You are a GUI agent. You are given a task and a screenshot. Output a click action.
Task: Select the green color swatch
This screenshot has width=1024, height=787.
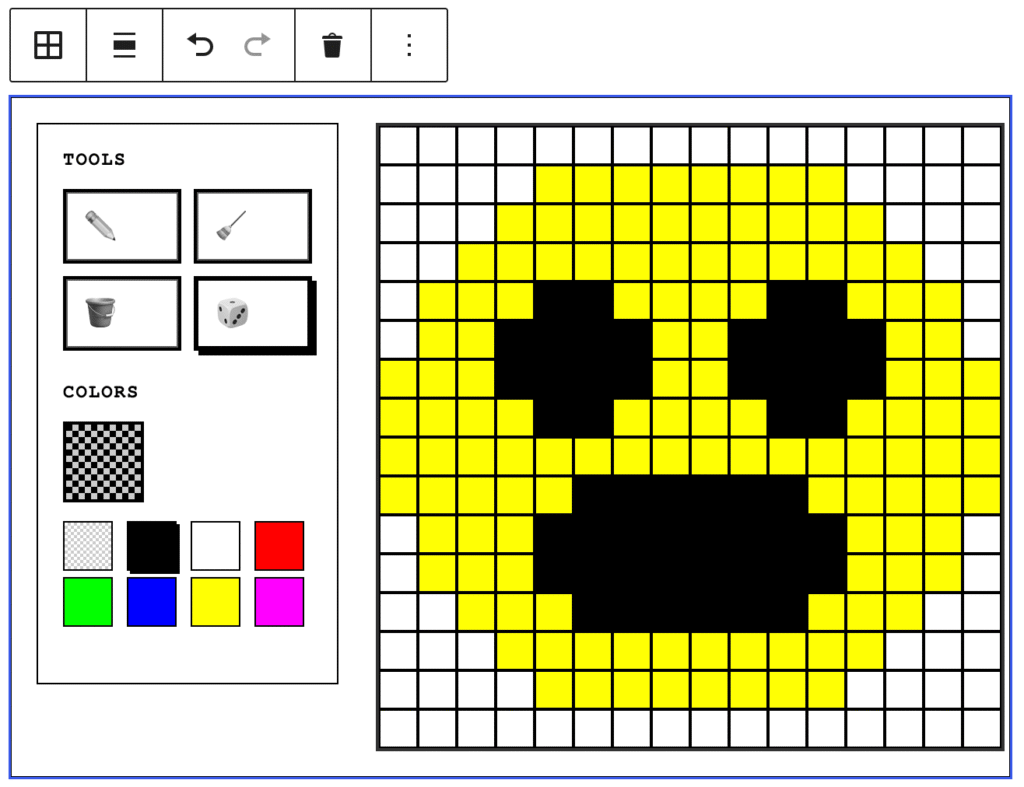point(88,602)
